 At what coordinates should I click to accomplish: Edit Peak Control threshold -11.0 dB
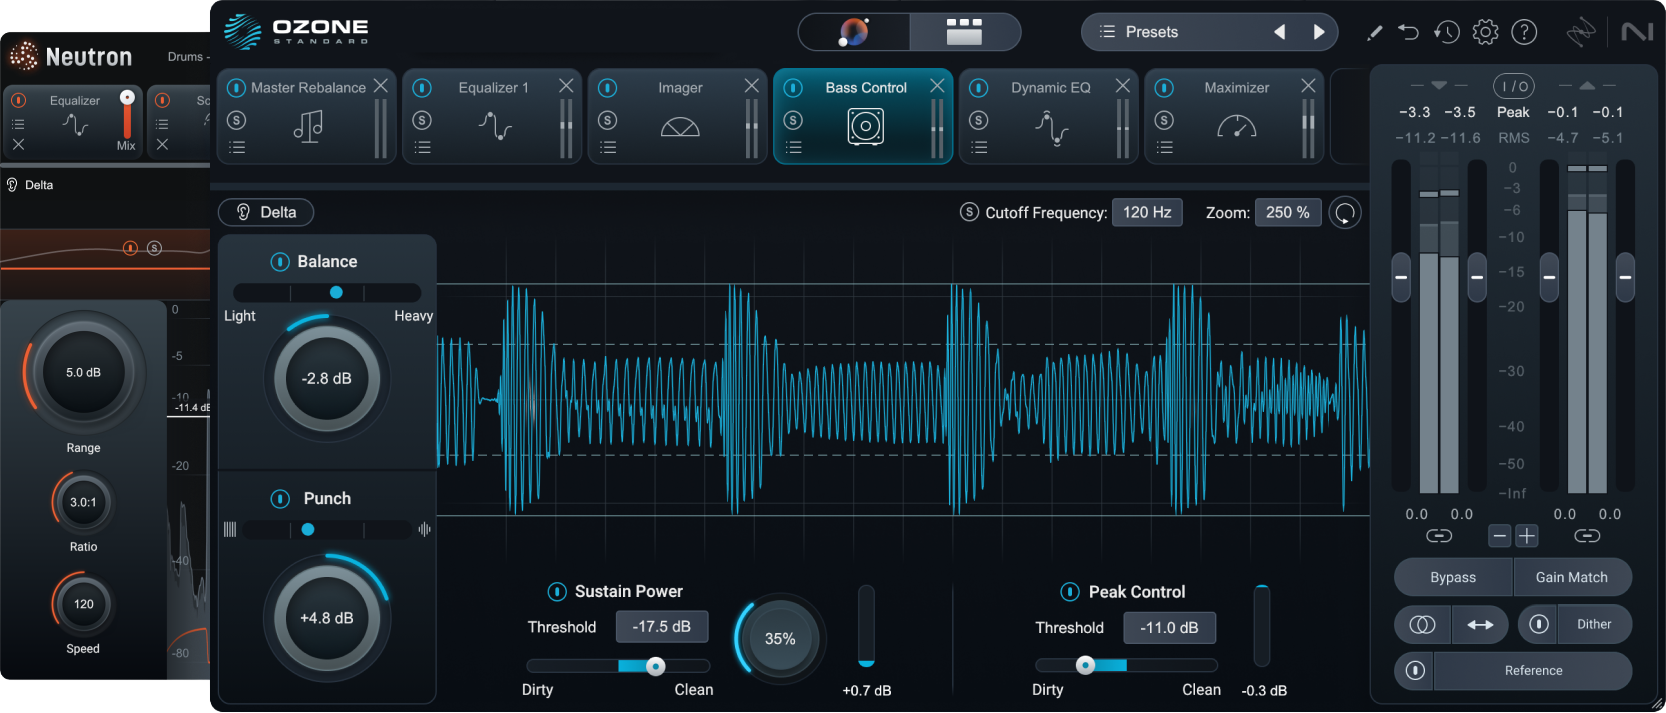point(1169,628)
